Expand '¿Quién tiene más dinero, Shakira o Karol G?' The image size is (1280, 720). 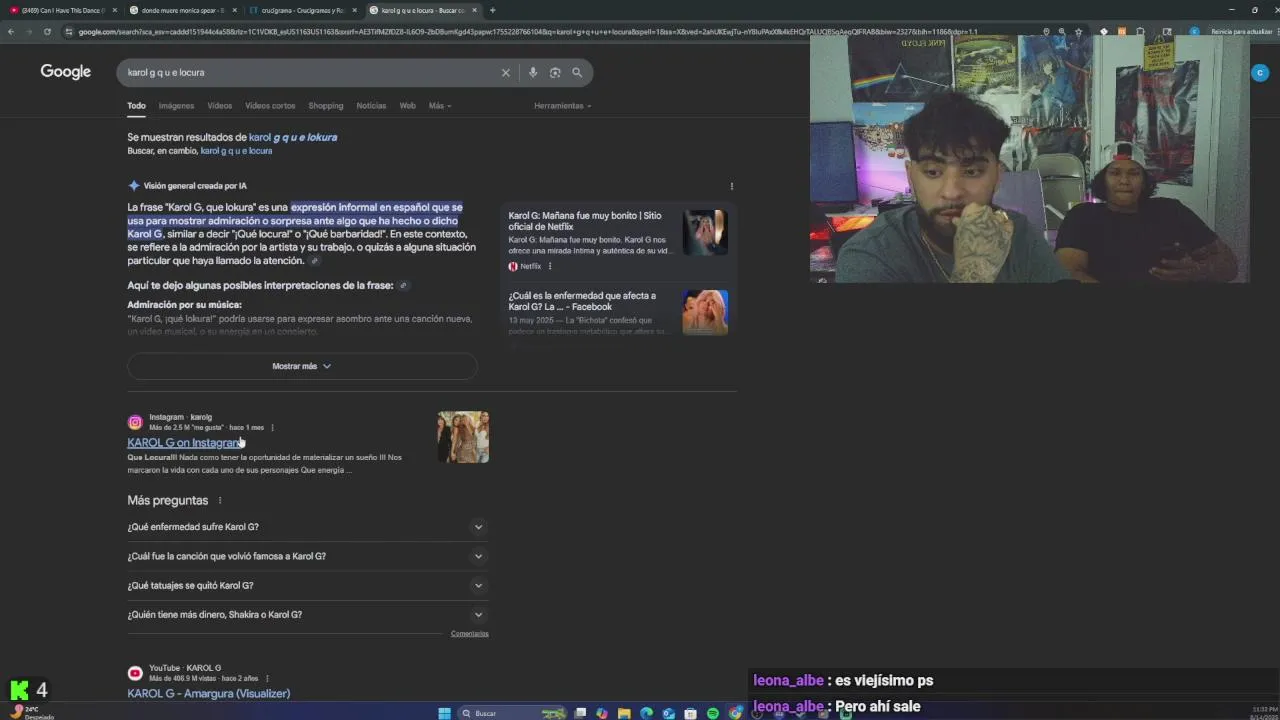(x=306, y=615)
